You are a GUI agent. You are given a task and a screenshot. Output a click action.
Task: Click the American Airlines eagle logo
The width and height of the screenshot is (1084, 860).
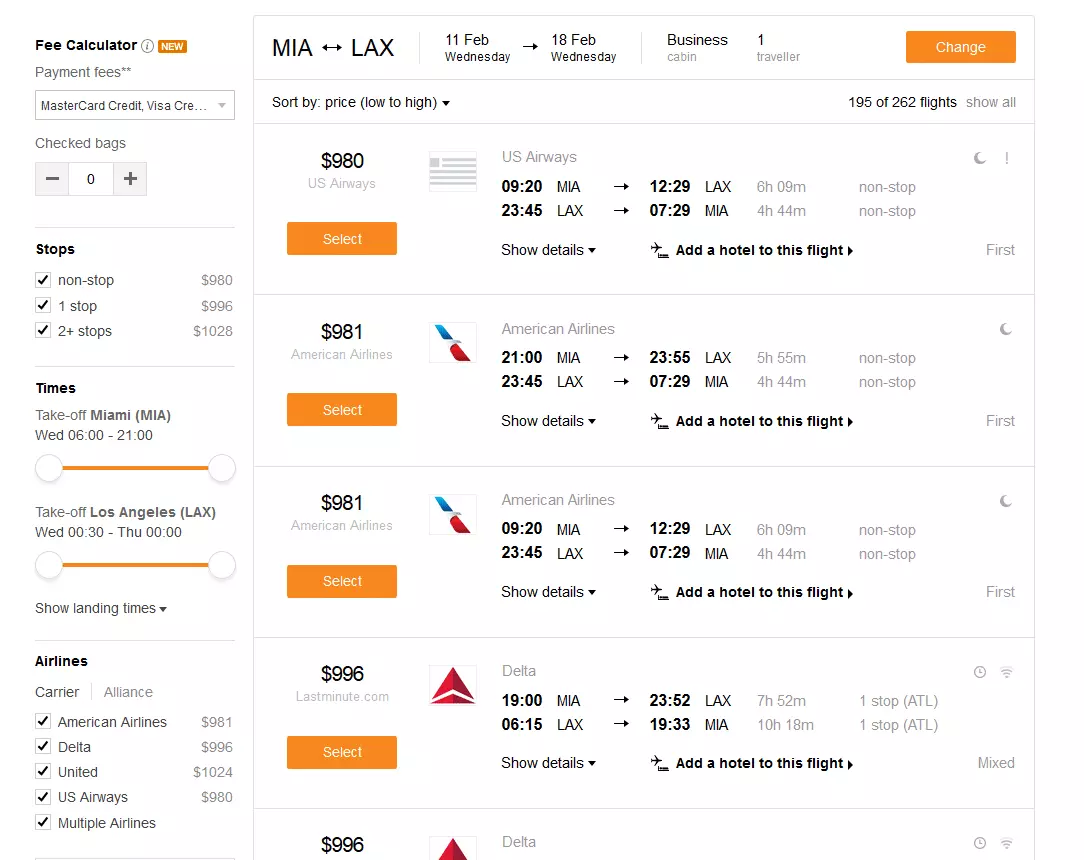click(452, 342)
